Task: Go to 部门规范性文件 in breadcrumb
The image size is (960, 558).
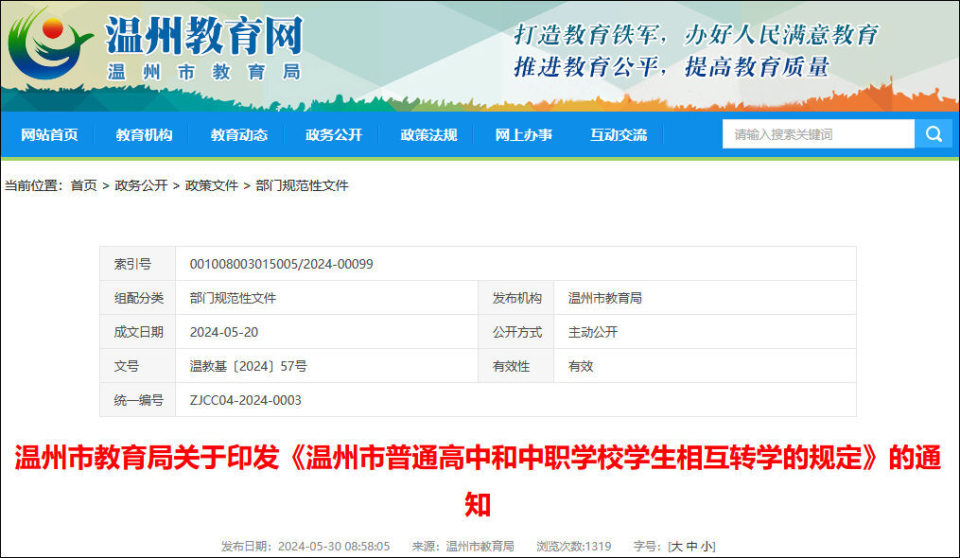Action: [x=302, y=186]
